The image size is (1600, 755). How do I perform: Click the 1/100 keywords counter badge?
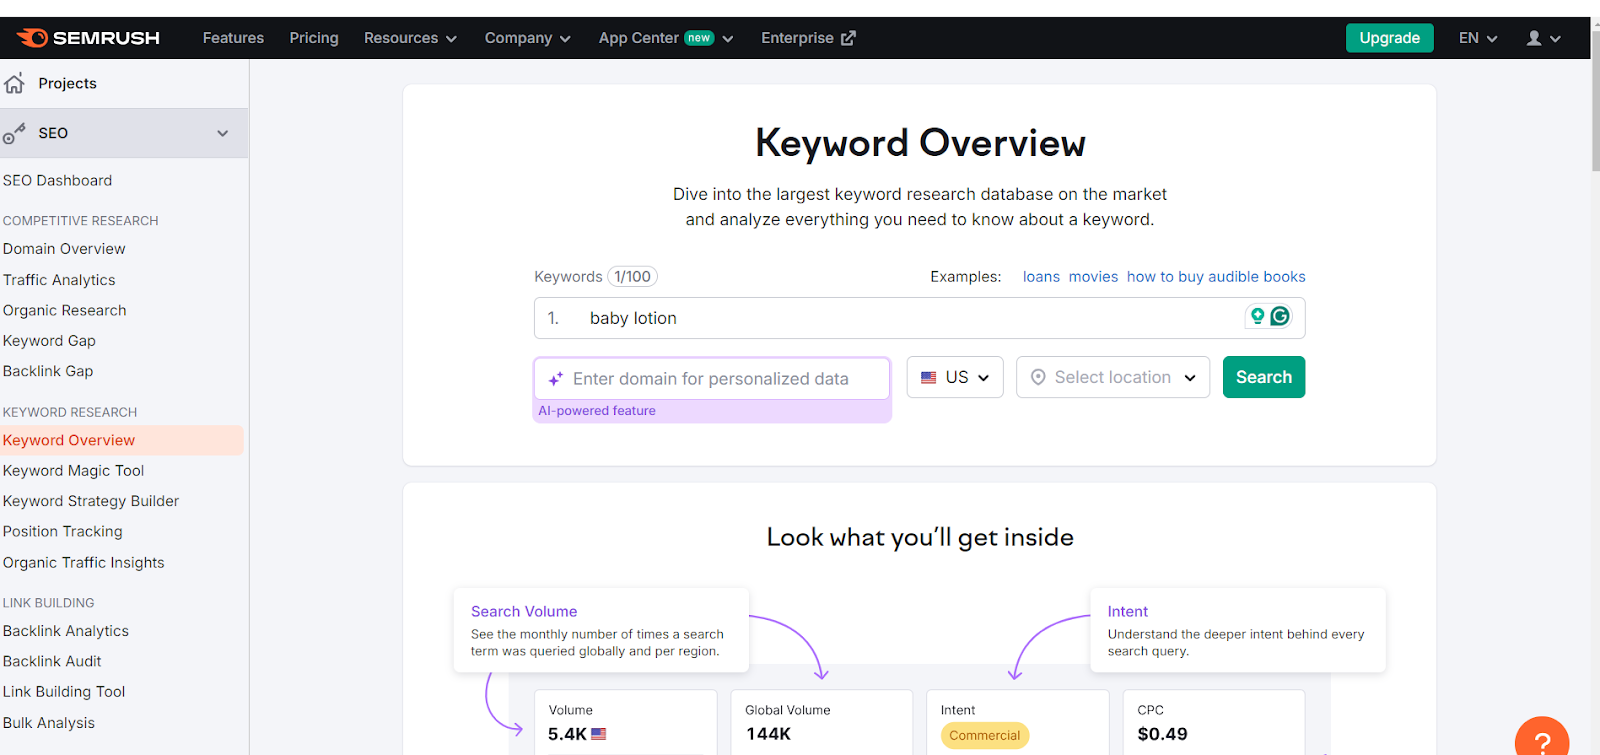632,277
